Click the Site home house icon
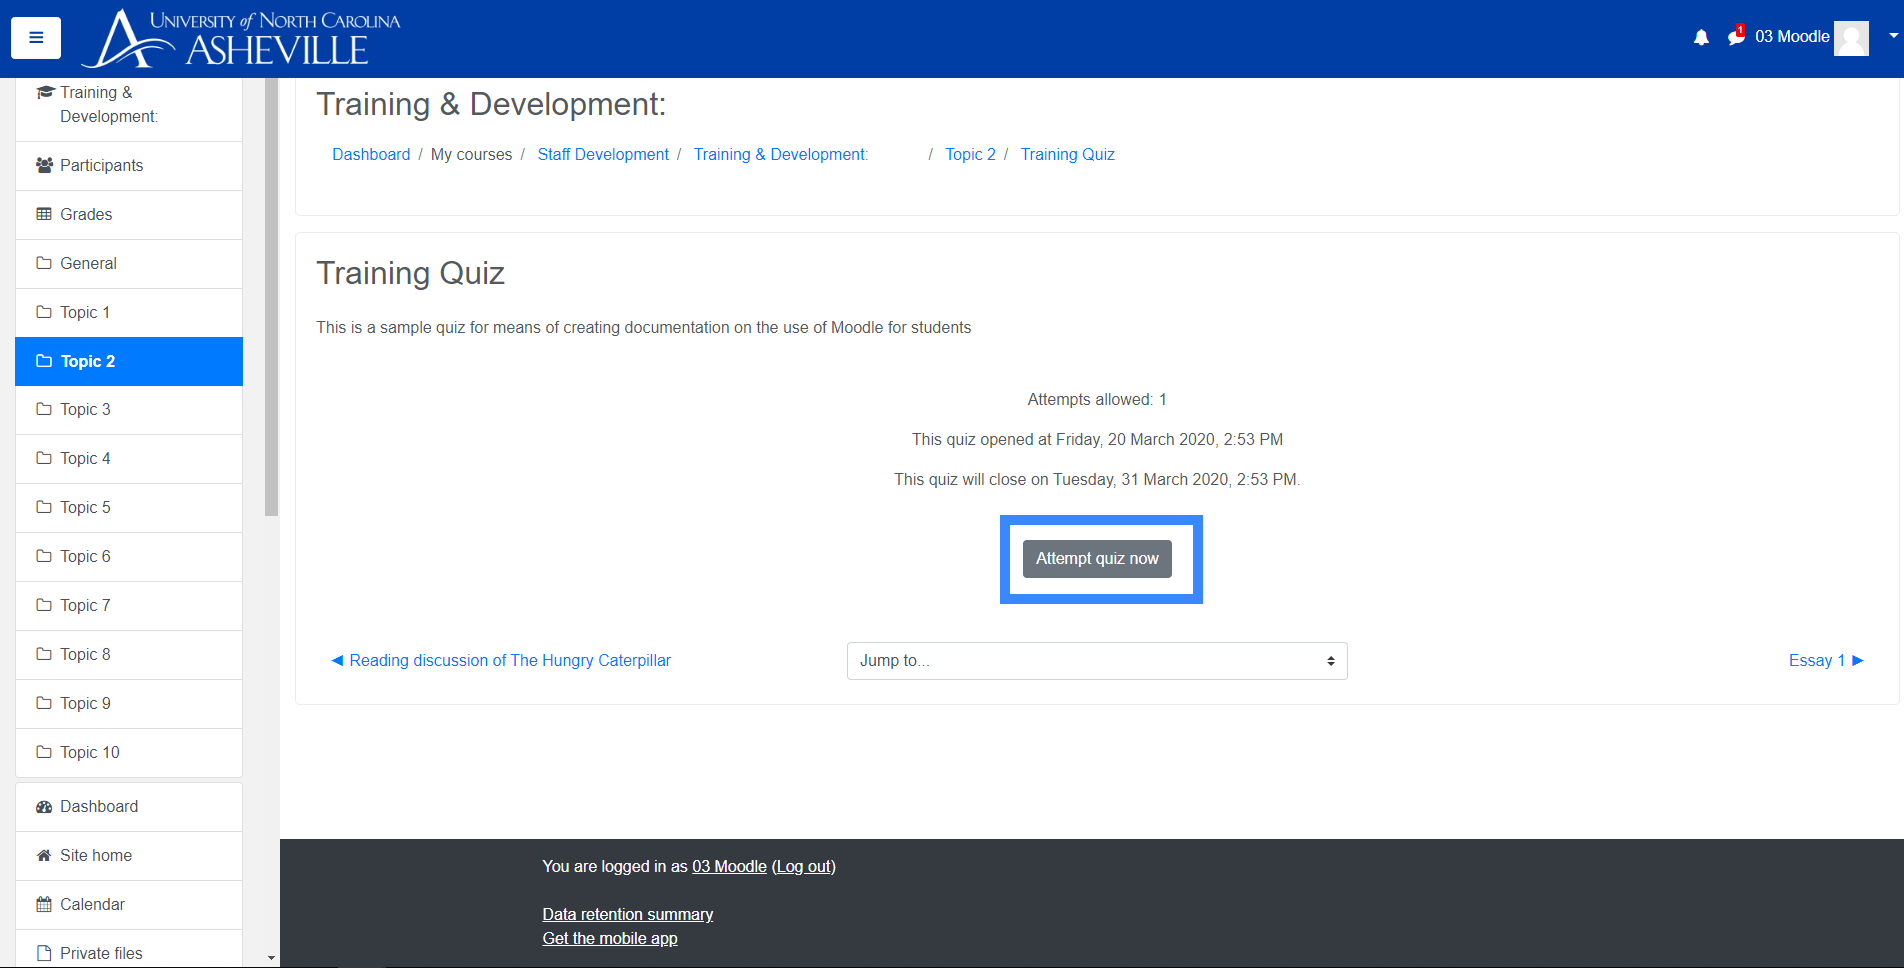This screenshot has height=968, width=1904. [x=44, y=855]
